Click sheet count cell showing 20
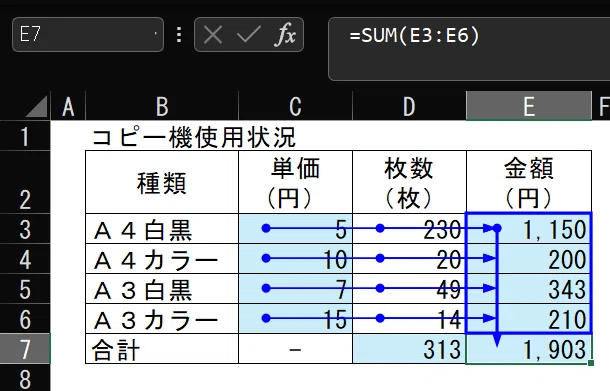The image size is (610, 391). [x=409, y=258]
